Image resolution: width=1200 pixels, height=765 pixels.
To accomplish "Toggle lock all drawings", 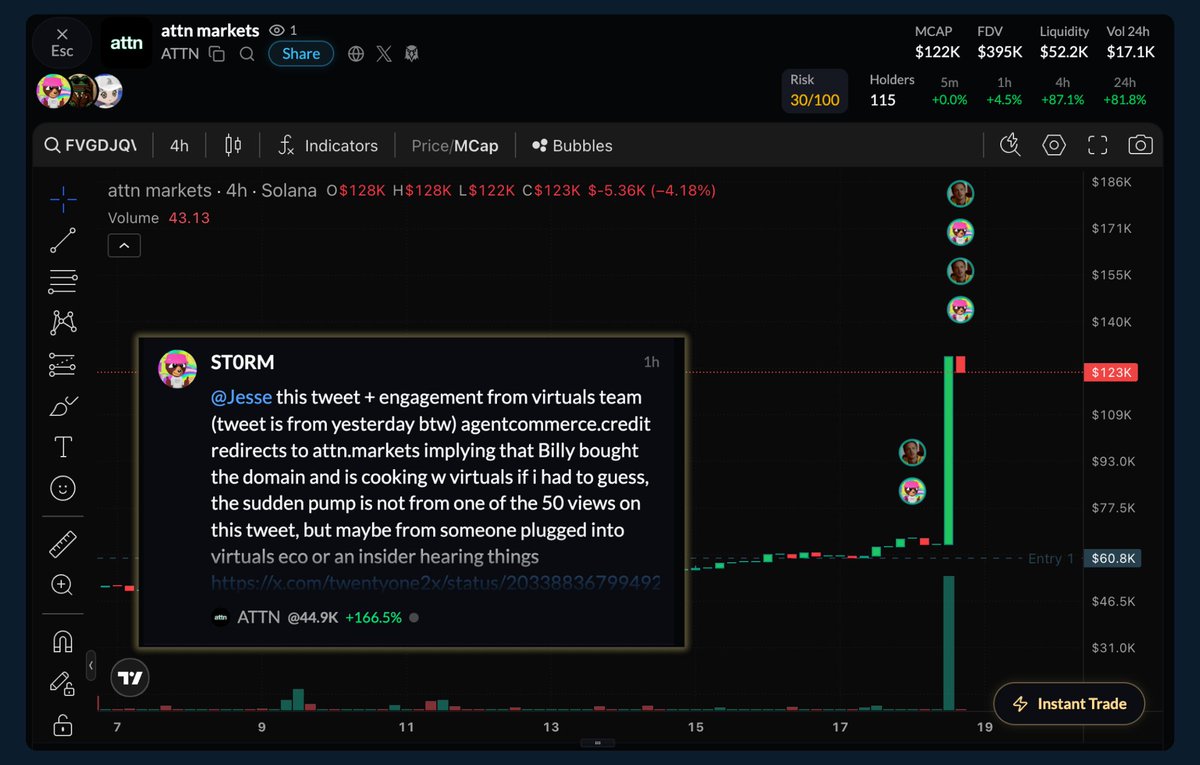I will coord(63,724).
